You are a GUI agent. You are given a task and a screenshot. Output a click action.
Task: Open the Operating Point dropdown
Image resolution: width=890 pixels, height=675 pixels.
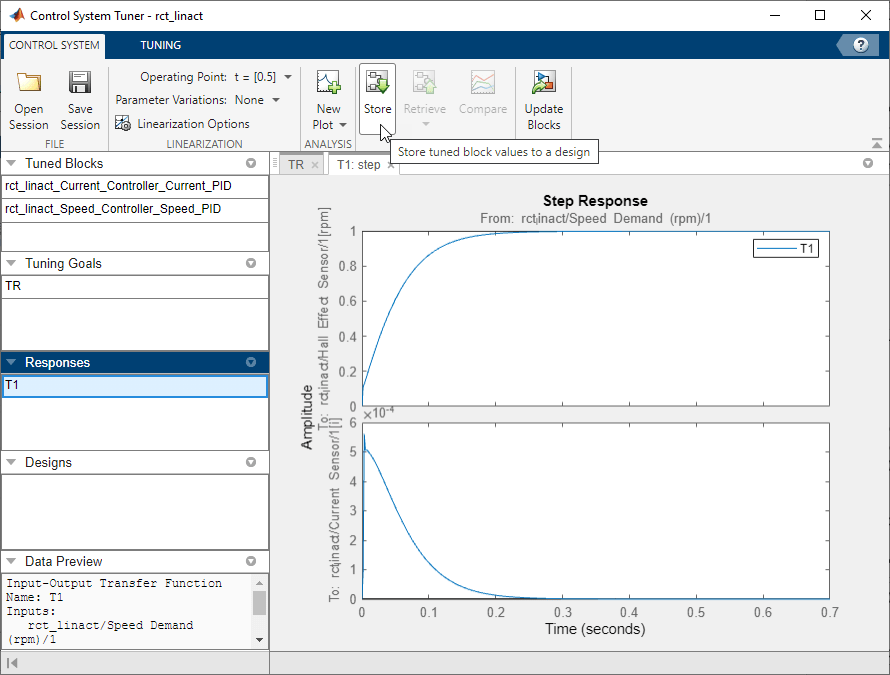point(288,77)
